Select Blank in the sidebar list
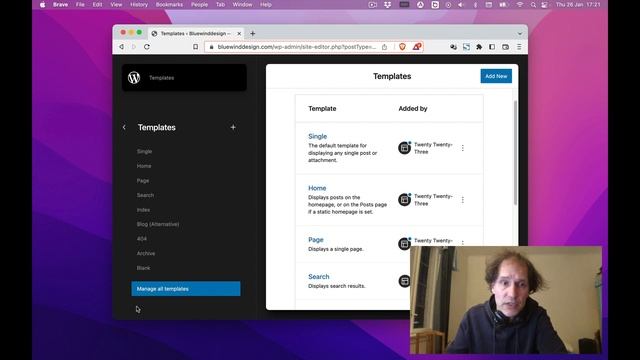This screenshot has height=360, width=640. coord(143,268)
